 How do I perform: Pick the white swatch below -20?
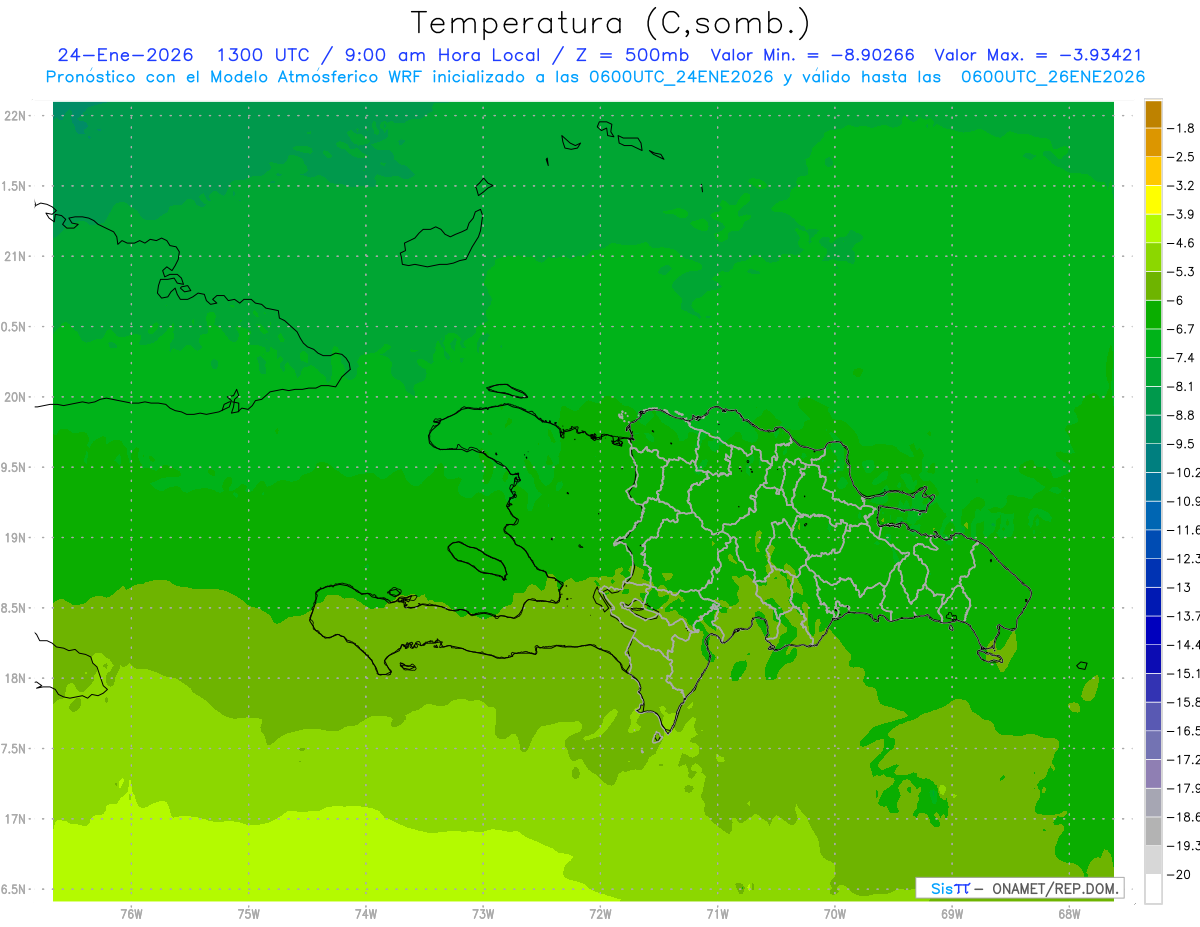coord(1153,888)
